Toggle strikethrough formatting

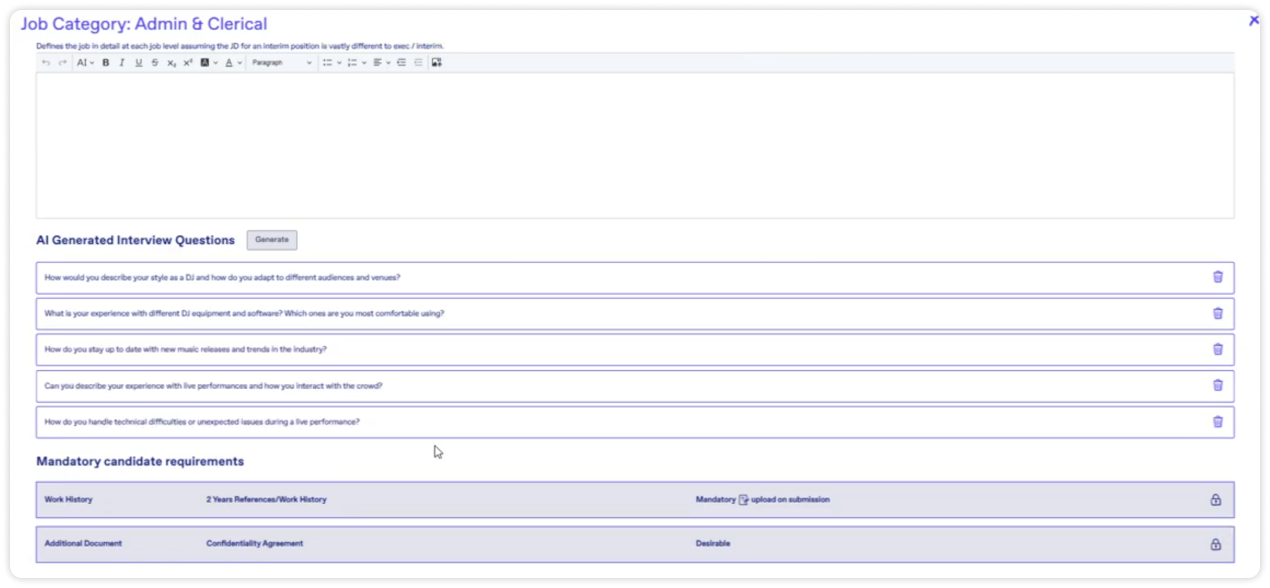point(155,62)
